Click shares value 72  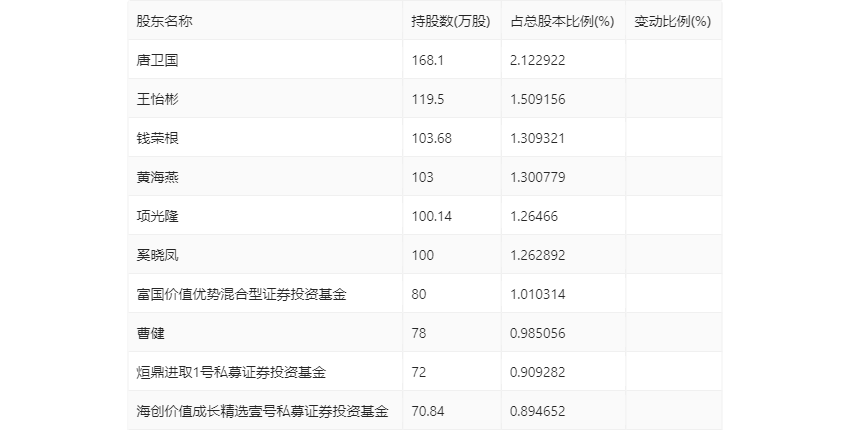click(419, 373)
